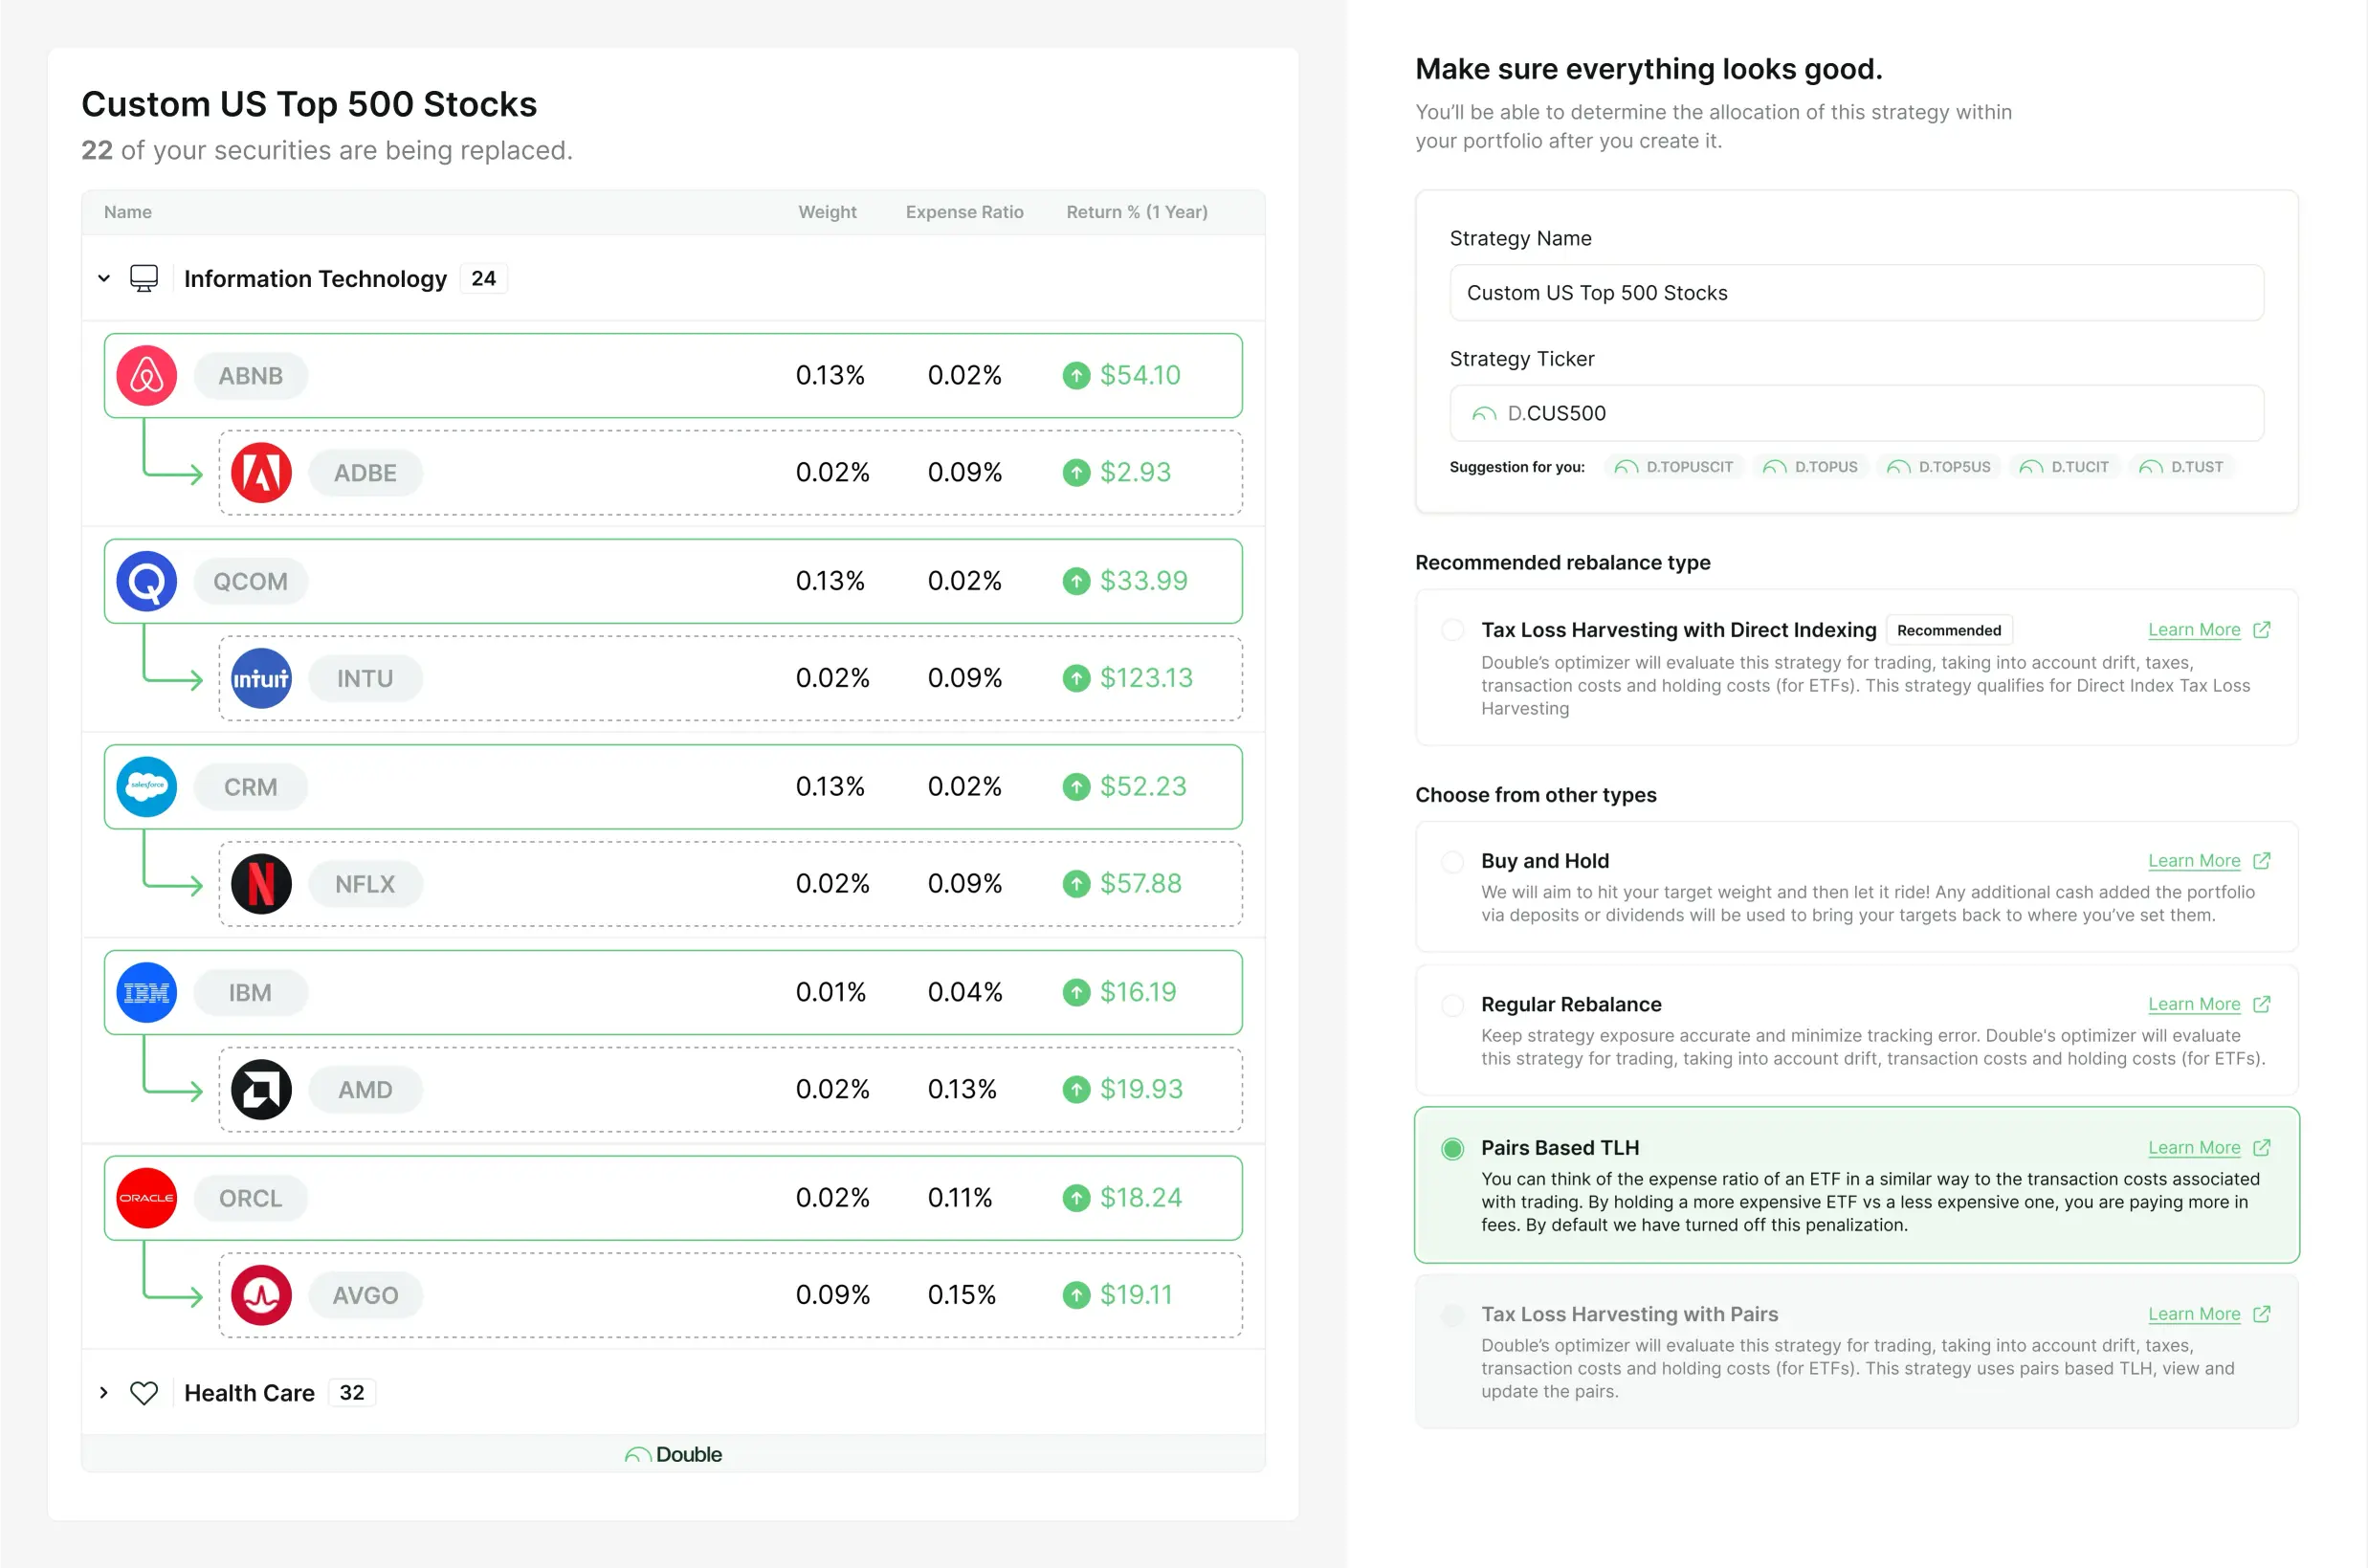
Task: Click external link icon for Tax Loss Harvesting Direct Indexing
Action: click(x=2262, y=630)
